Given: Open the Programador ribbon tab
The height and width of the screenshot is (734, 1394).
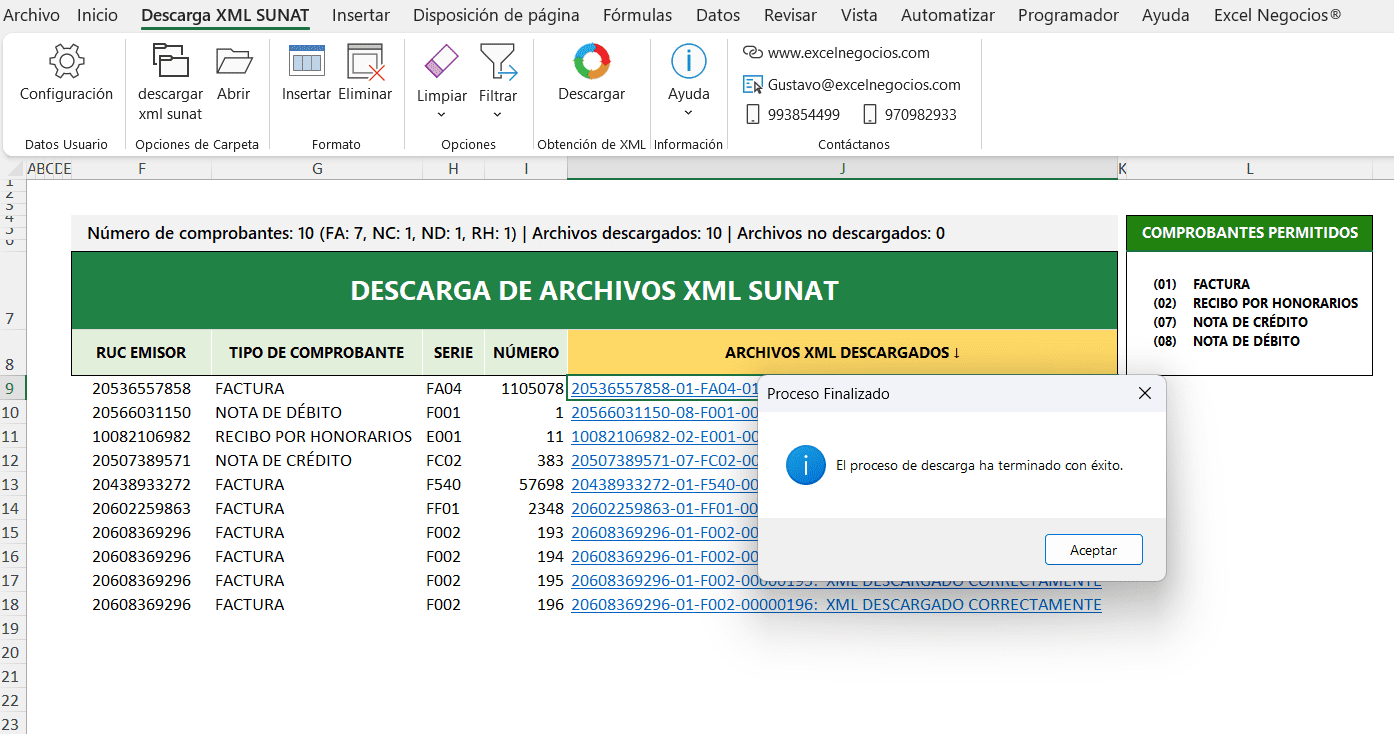Looking at the screenshot, I should (1068, 15).
